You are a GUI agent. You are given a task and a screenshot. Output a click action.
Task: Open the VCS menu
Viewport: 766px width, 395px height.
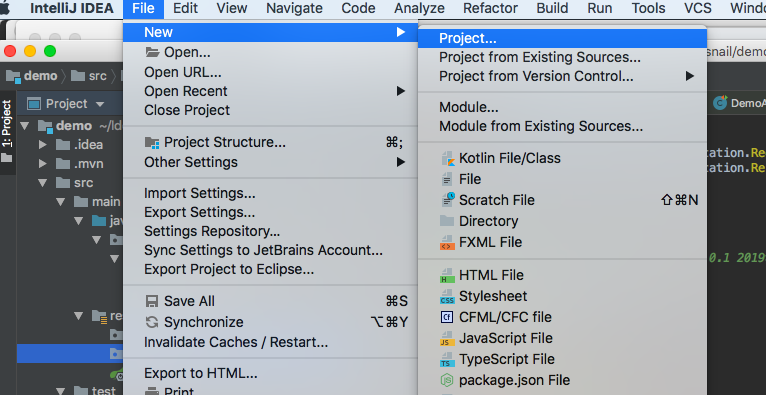[697, 8]
